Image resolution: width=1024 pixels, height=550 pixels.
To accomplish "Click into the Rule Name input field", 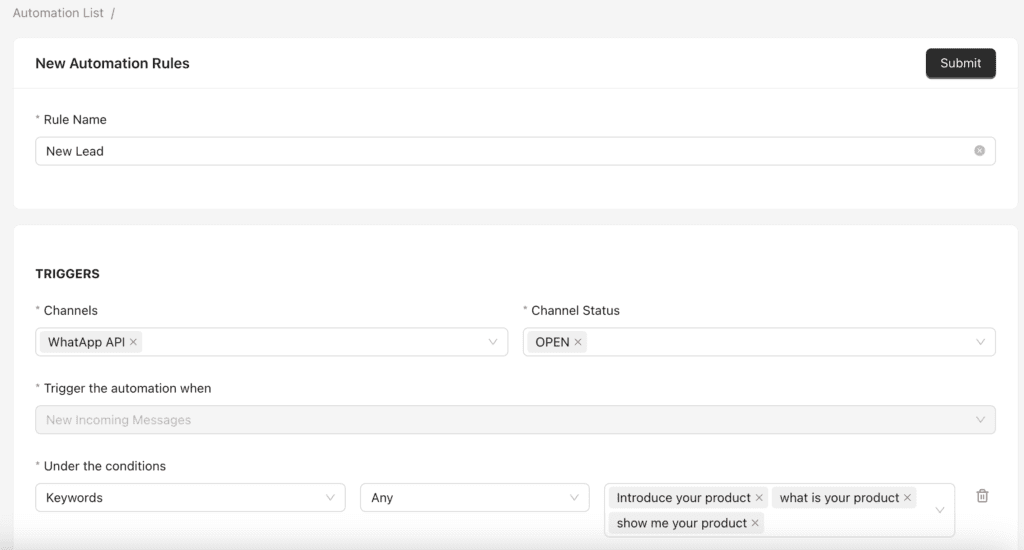I will [x=515, y=151].
